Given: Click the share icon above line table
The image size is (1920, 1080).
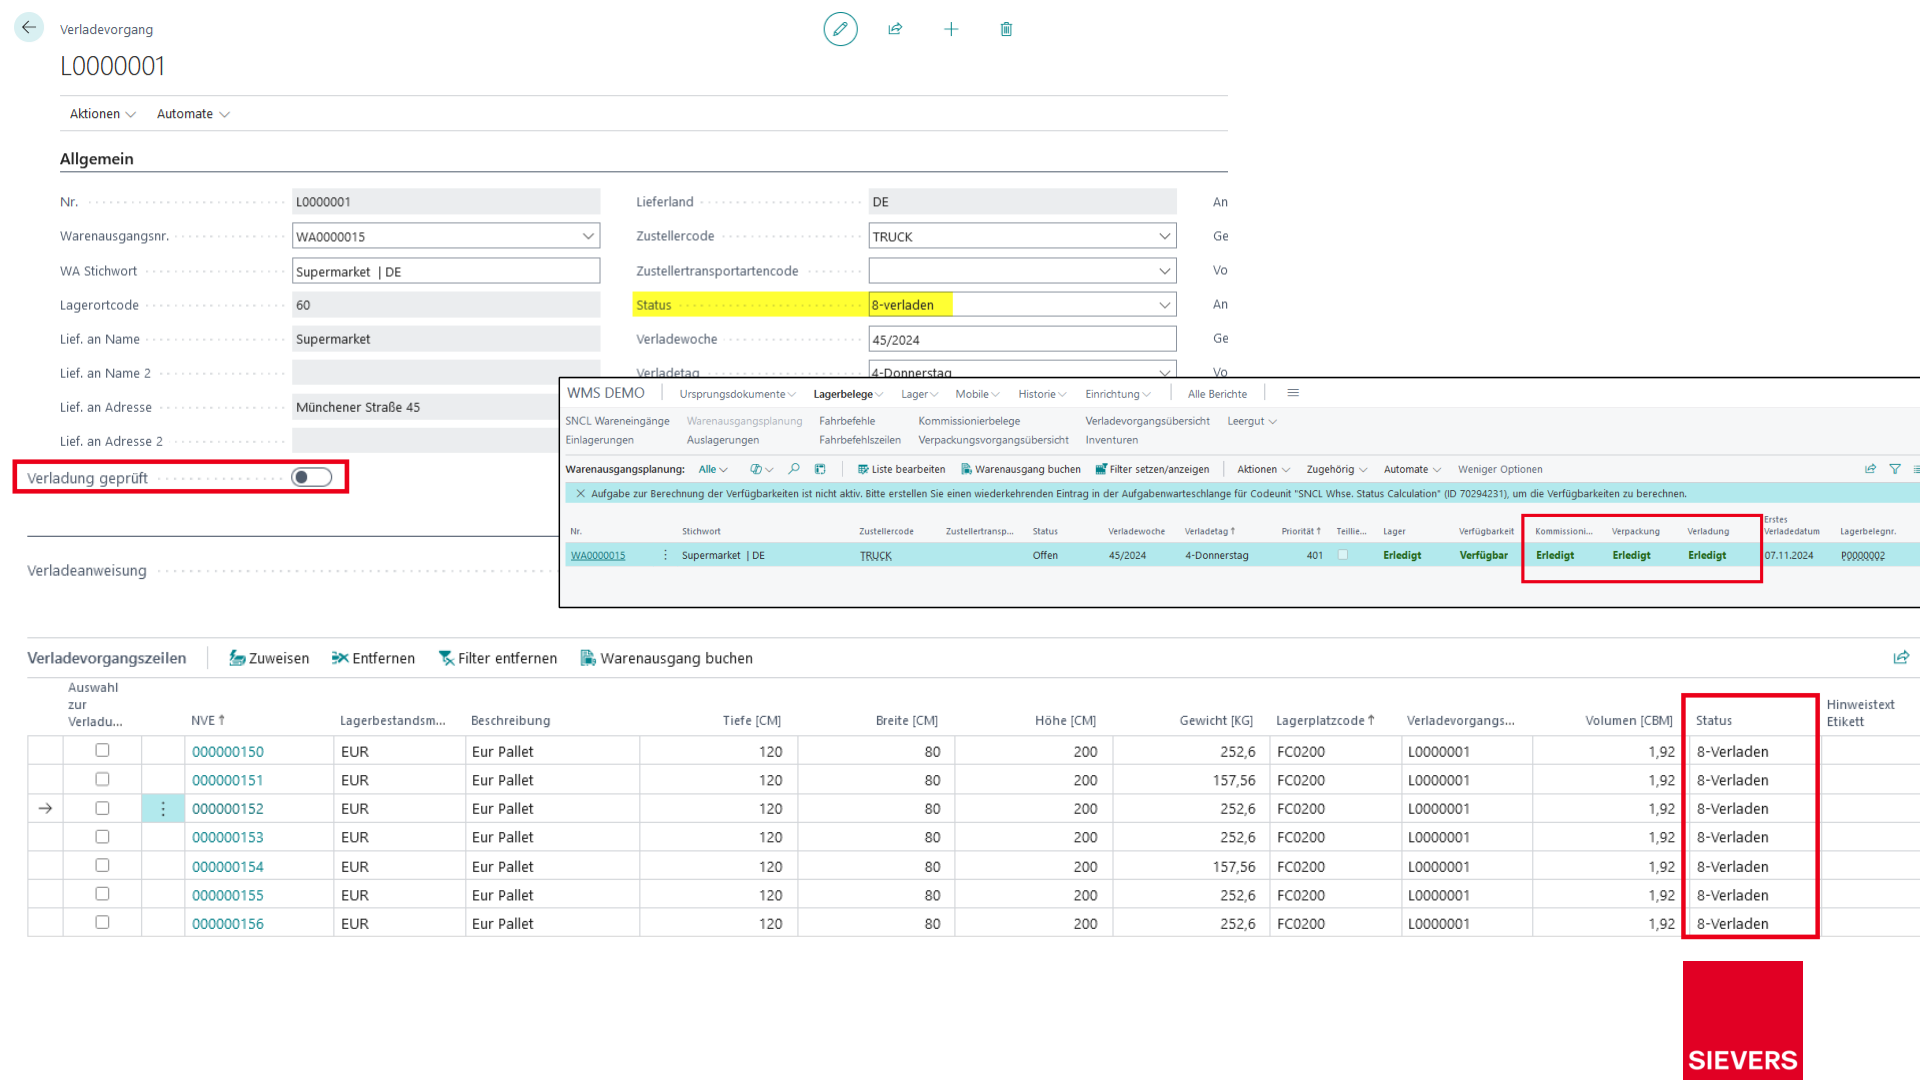Looking at the screenshot, I should tap(1901, 657).
